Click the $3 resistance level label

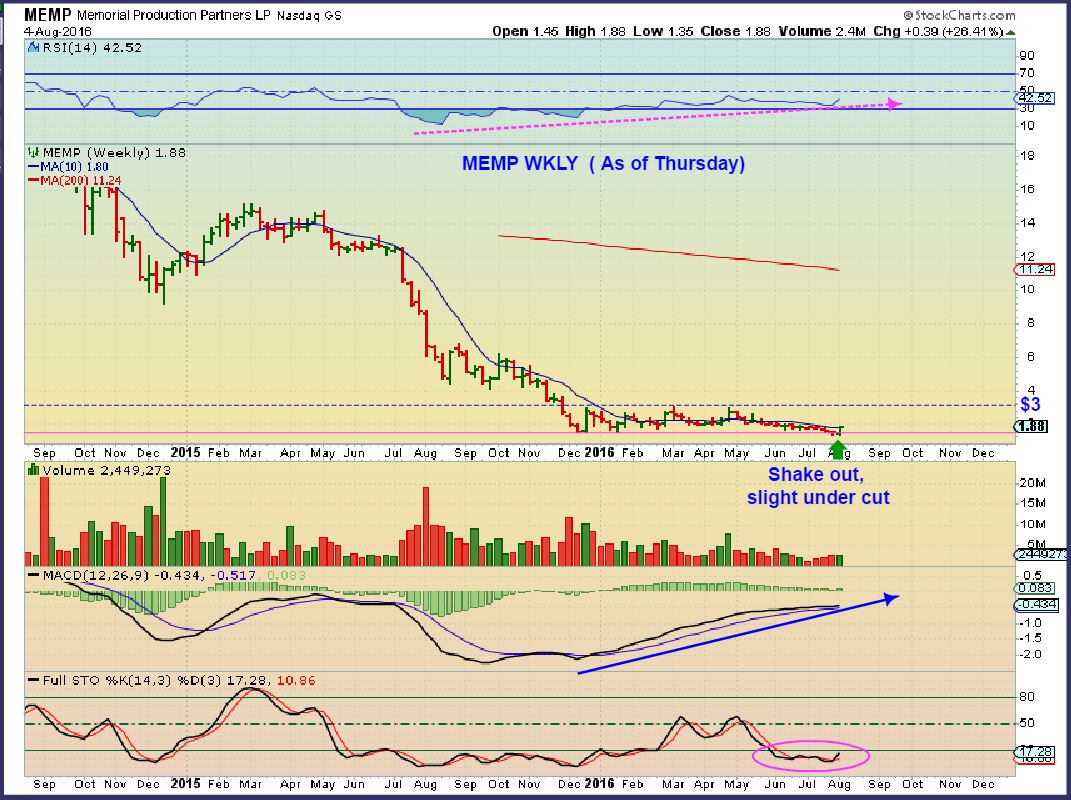coord(1030,404)
